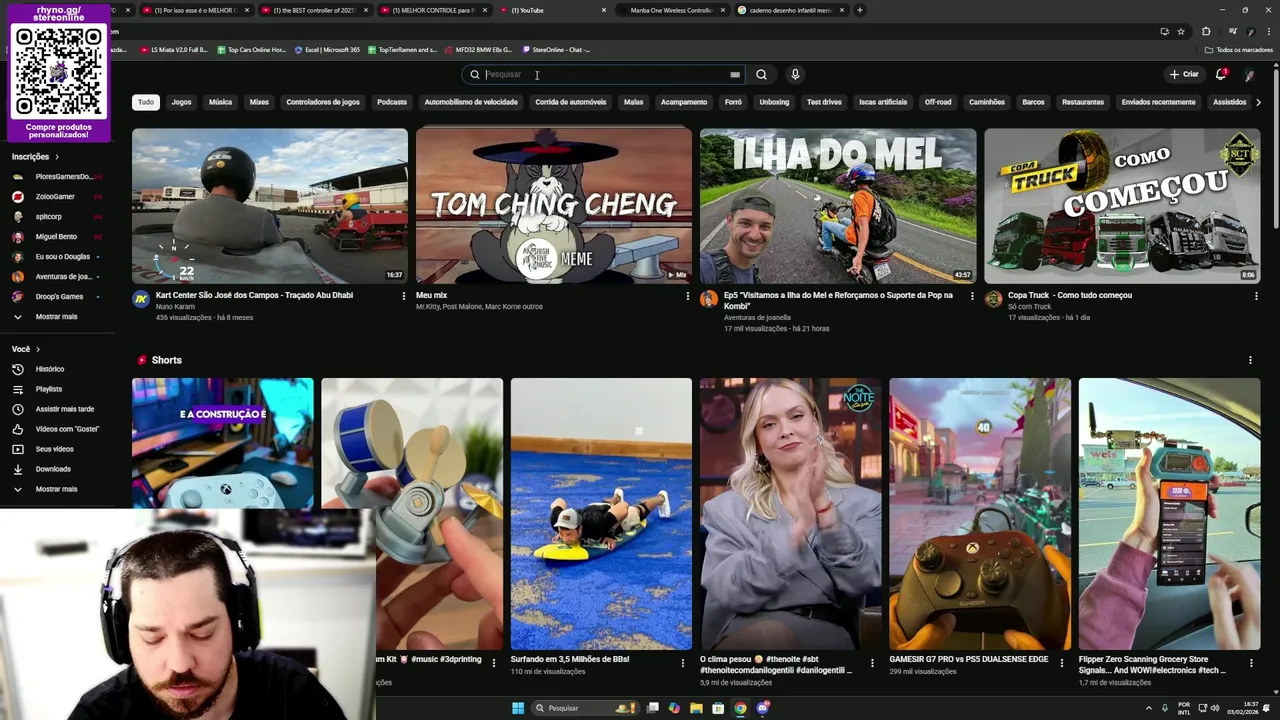This screenshot has width=1280, height=720.
Task: Open Downloads in the sidebar
Action: tap(53, 469)
